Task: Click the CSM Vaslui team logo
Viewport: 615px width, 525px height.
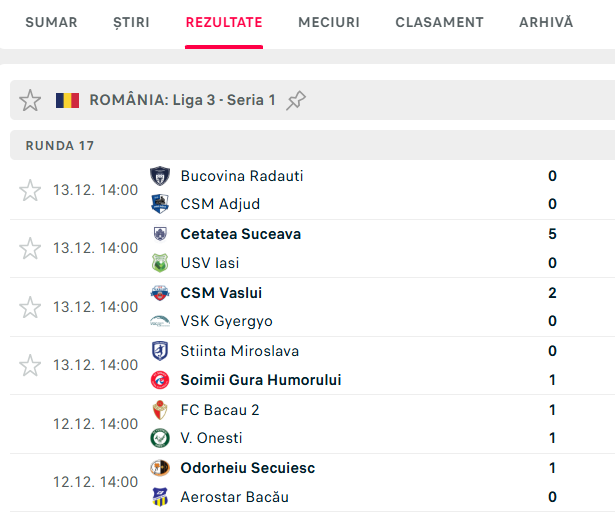Action: tap(159, 293)
